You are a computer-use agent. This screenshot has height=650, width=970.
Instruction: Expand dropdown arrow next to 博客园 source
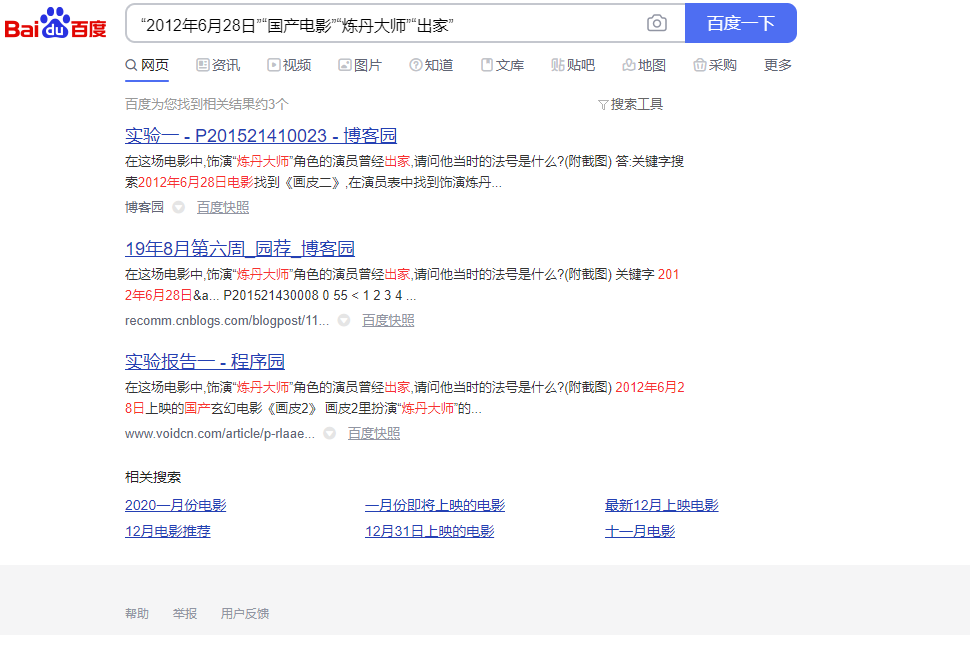pyautogui.click(x=178, y=207)
